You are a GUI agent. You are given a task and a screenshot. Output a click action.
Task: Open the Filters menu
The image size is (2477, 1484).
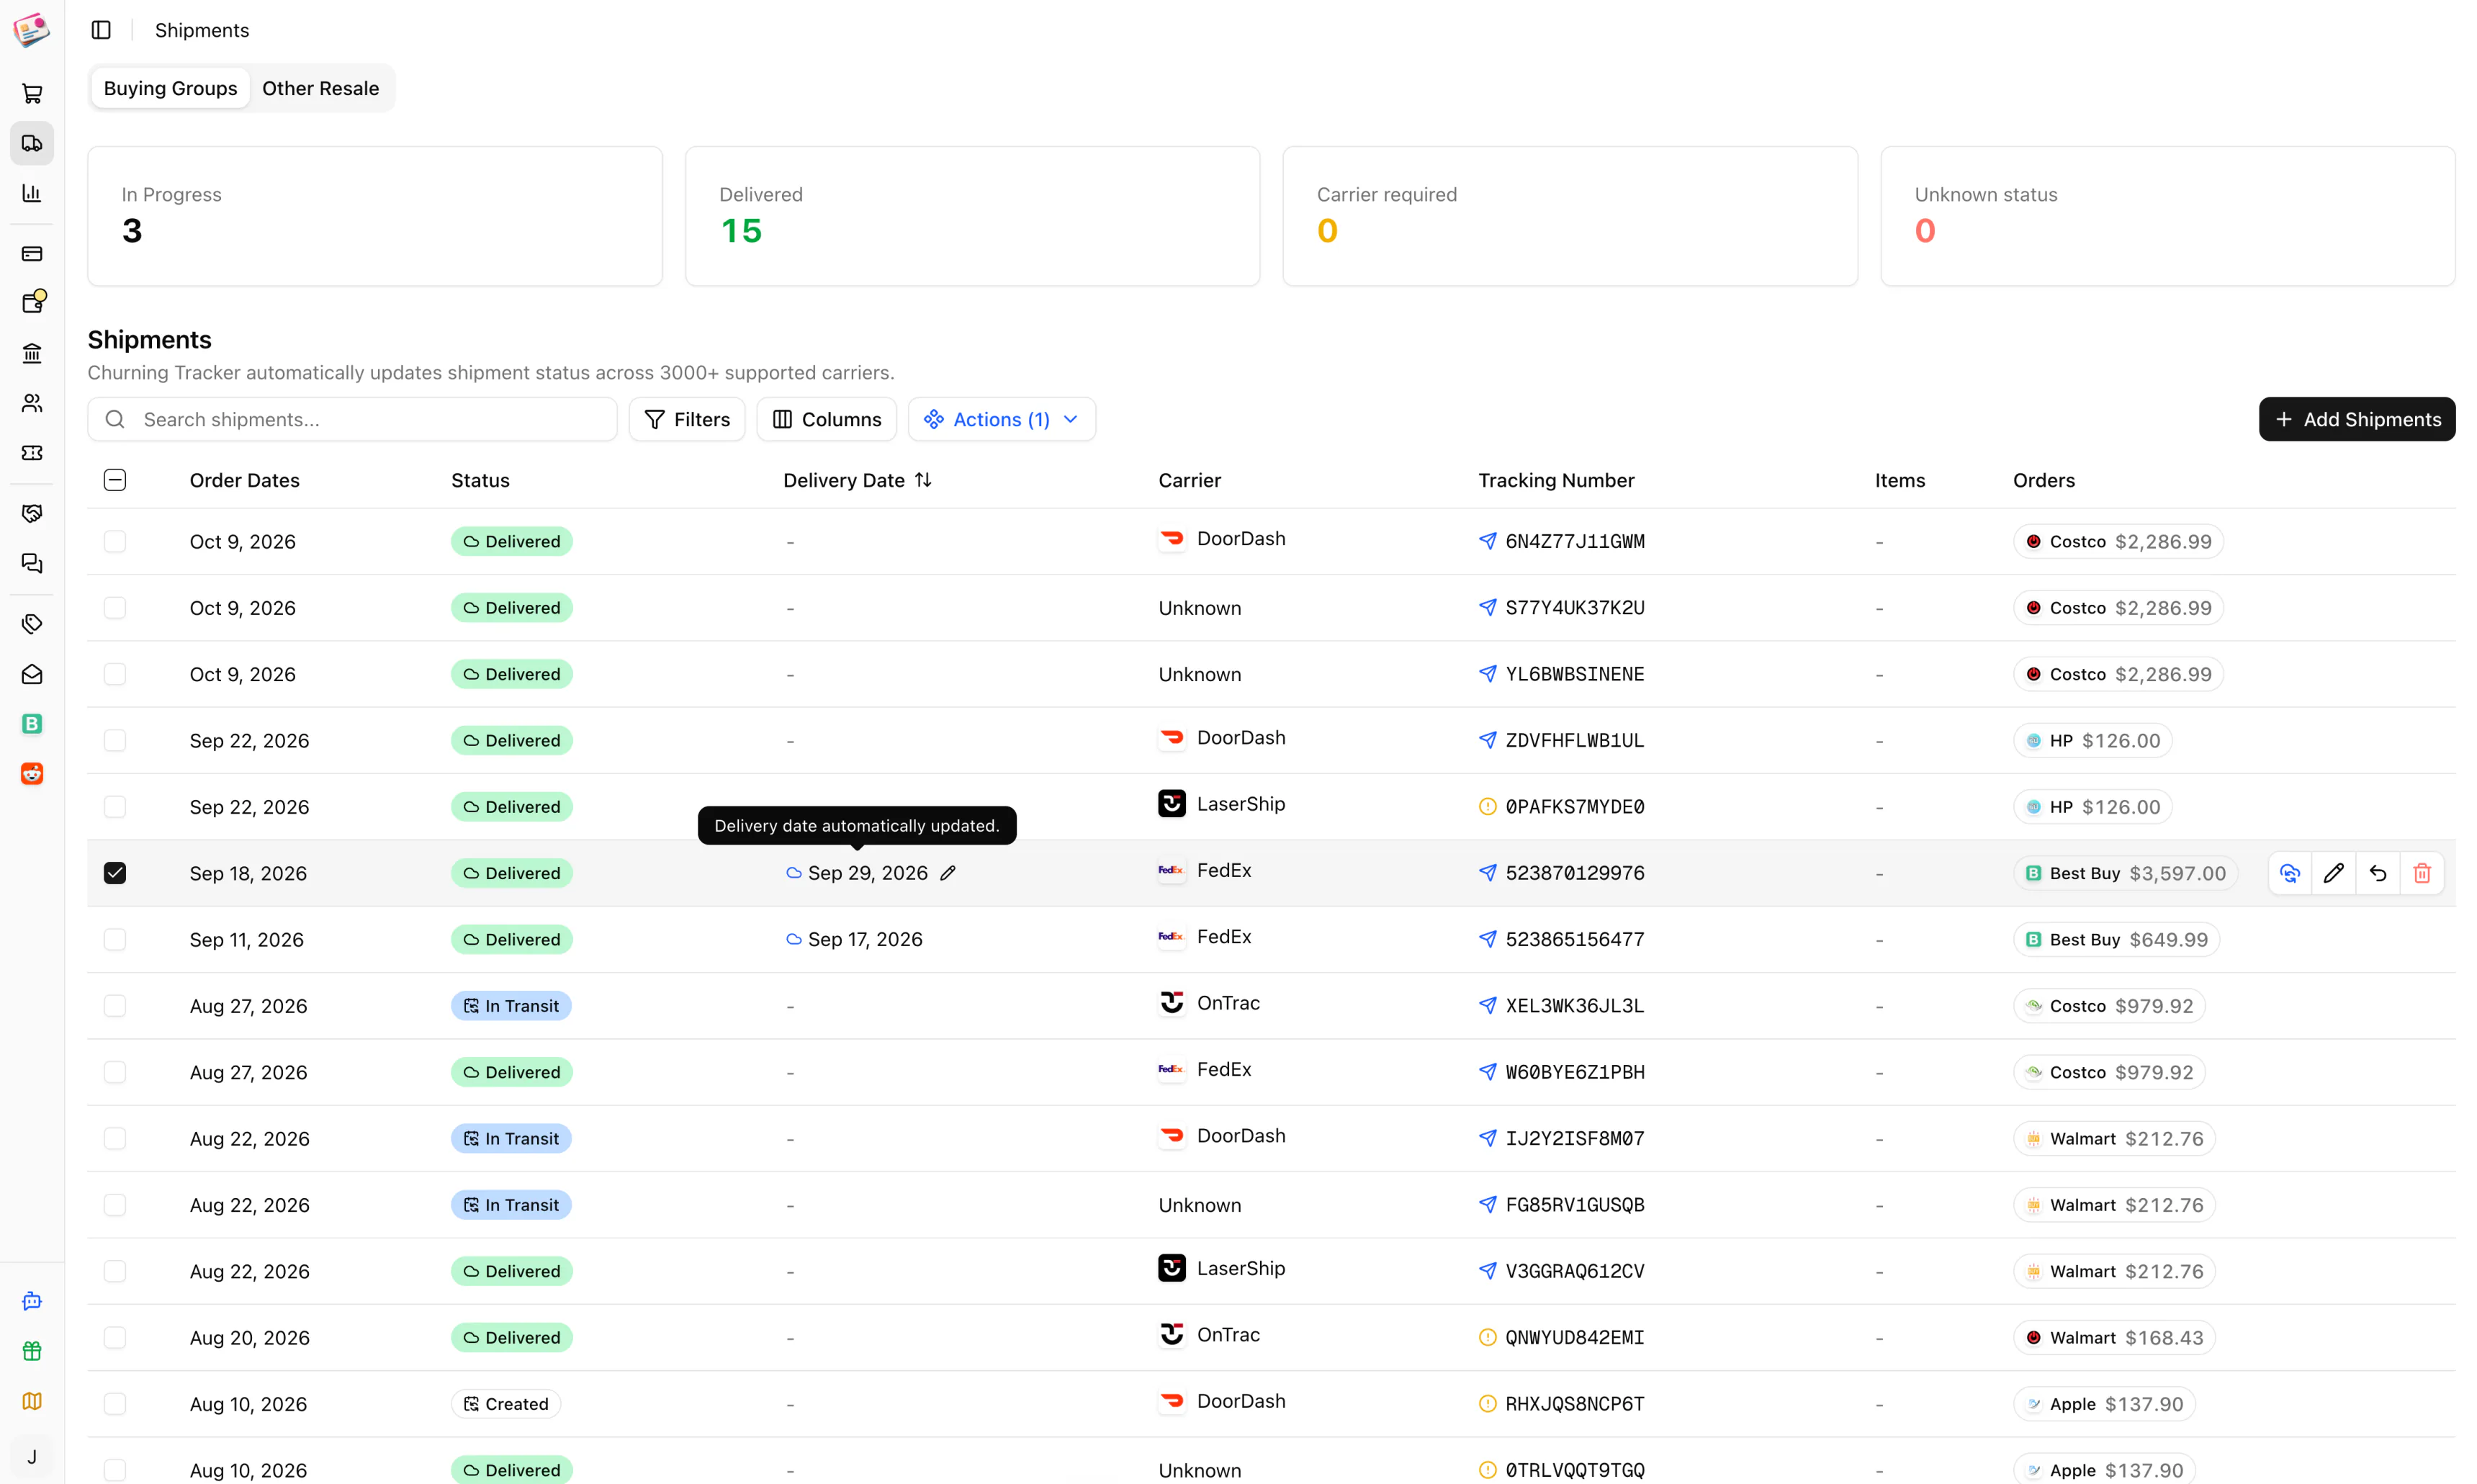(x=687, y=419)
